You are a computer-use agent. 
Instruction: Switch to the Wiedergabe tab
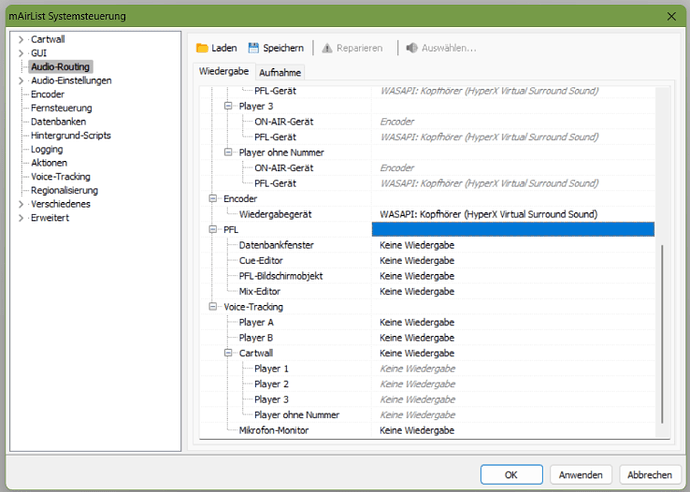(x=224, y=71)
